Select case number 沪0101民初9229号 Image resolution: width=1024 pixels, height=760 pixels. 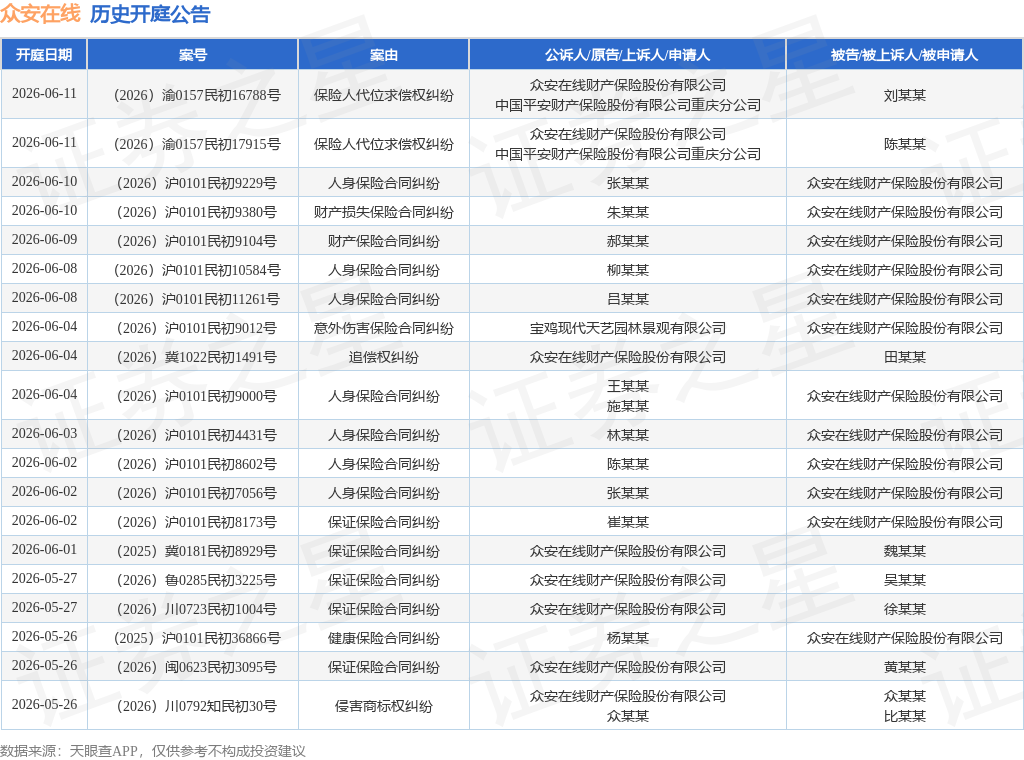pyautogui.click(x=197, y=183)
